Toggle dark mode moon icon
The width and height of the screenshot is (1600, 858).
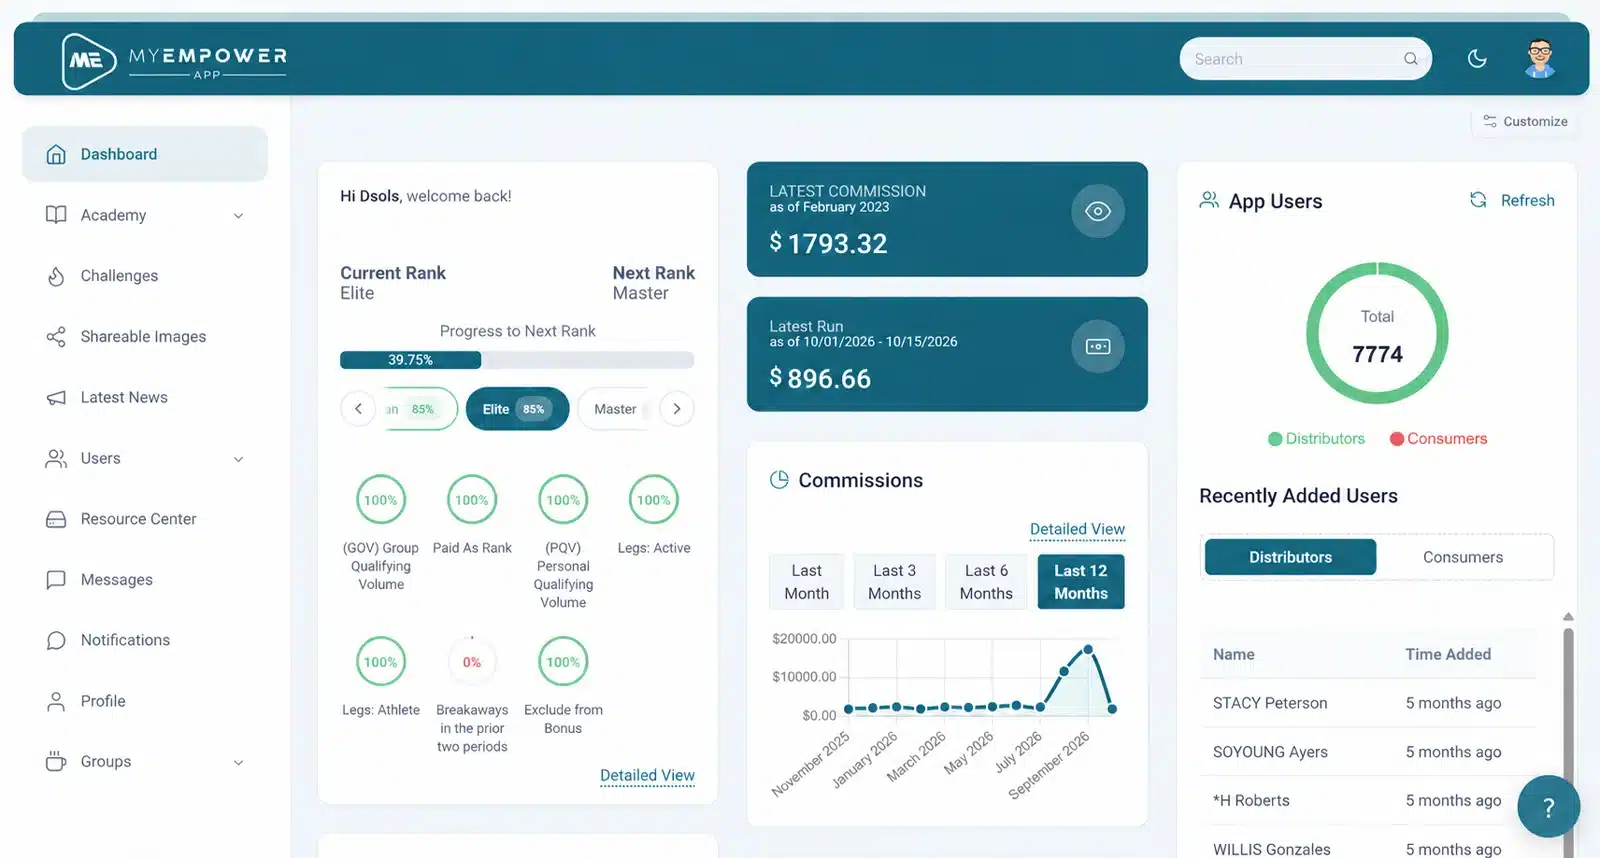point(1477,59)
